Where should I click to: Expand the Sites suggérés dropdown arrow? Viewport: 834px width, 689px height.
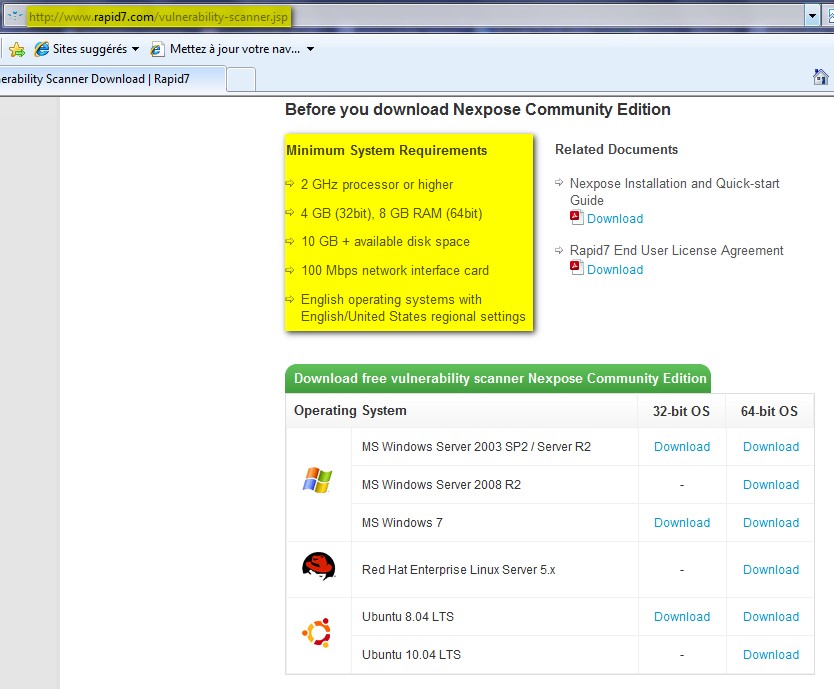pos(135,49)
